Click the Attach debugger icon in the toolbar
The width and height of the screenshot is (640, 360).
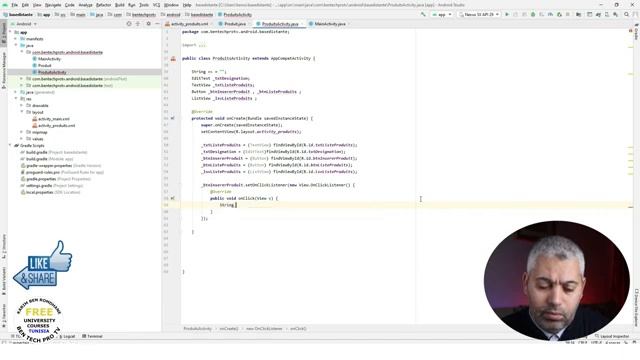tap(559, 14)
